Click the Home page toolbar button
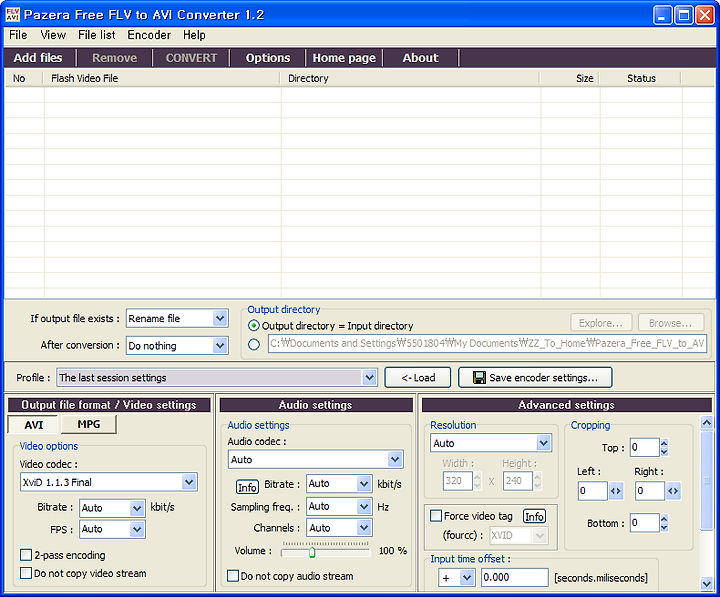Viewport: 720px width, 597px height. [344, 58]
